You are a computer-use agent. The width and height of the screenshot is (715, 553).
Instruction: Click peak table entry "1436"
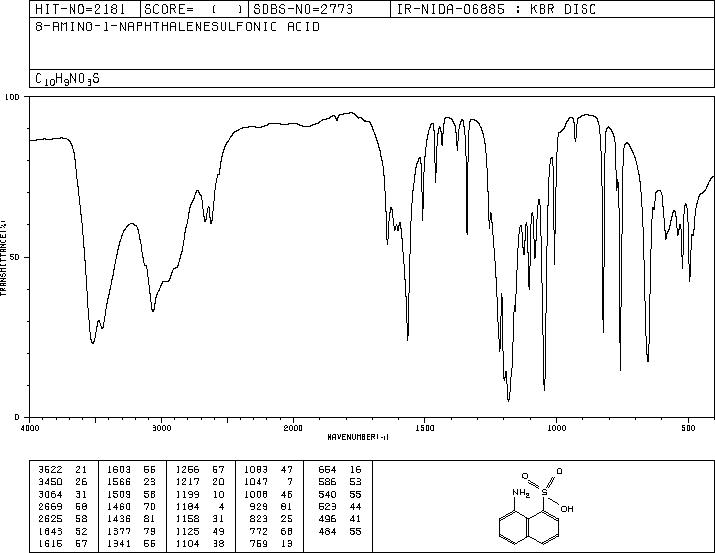pos(119,519)
